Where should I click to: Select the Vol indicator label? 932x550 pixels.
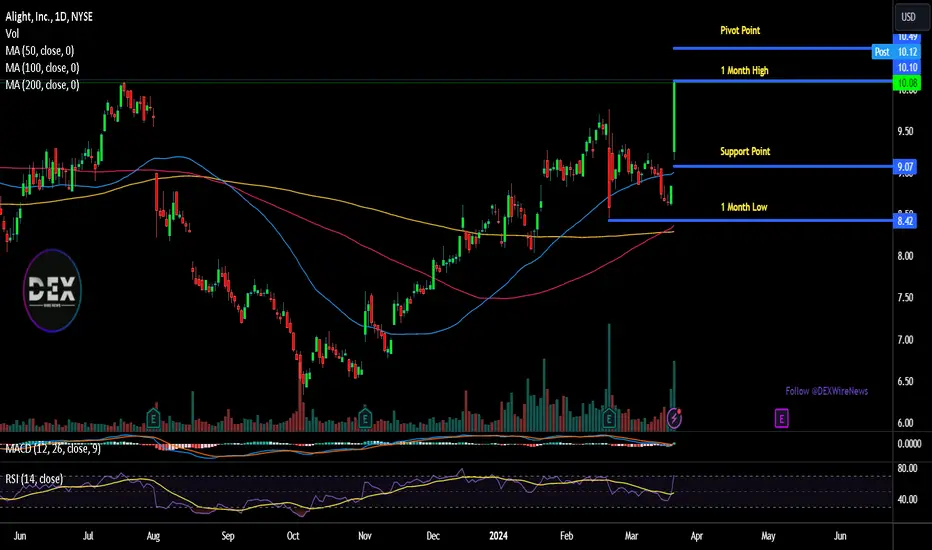coord(12,34)
